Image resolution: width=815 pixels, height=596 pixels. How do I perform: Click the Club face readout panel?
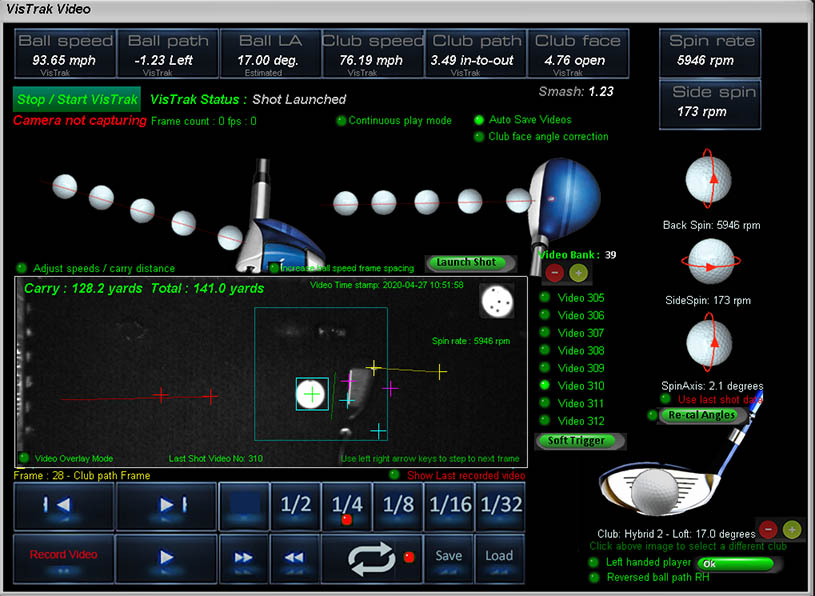(x=577, y=54)
